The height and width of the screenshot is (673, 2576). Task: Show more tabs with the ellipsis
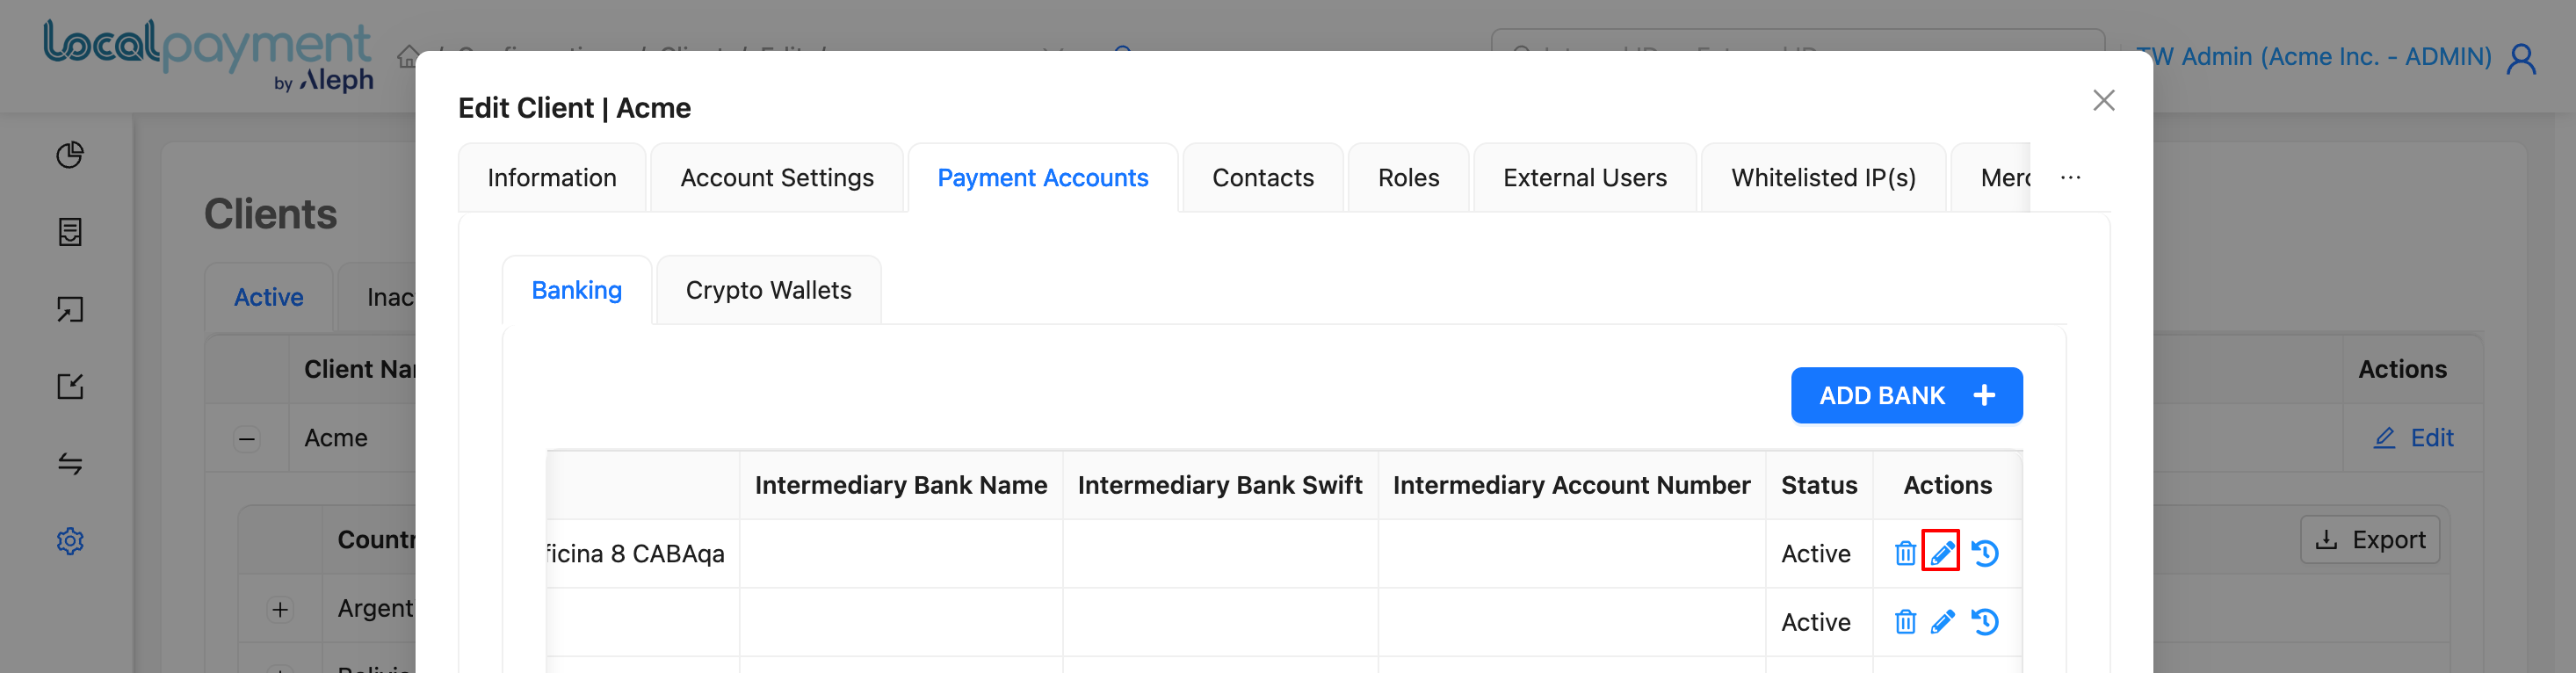click(2071, 178)
